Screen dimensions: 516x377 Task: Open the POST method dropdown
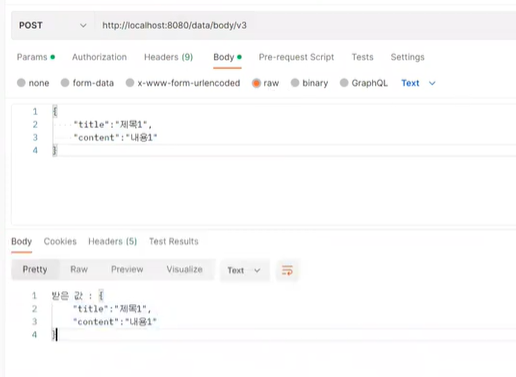(53, 25)
